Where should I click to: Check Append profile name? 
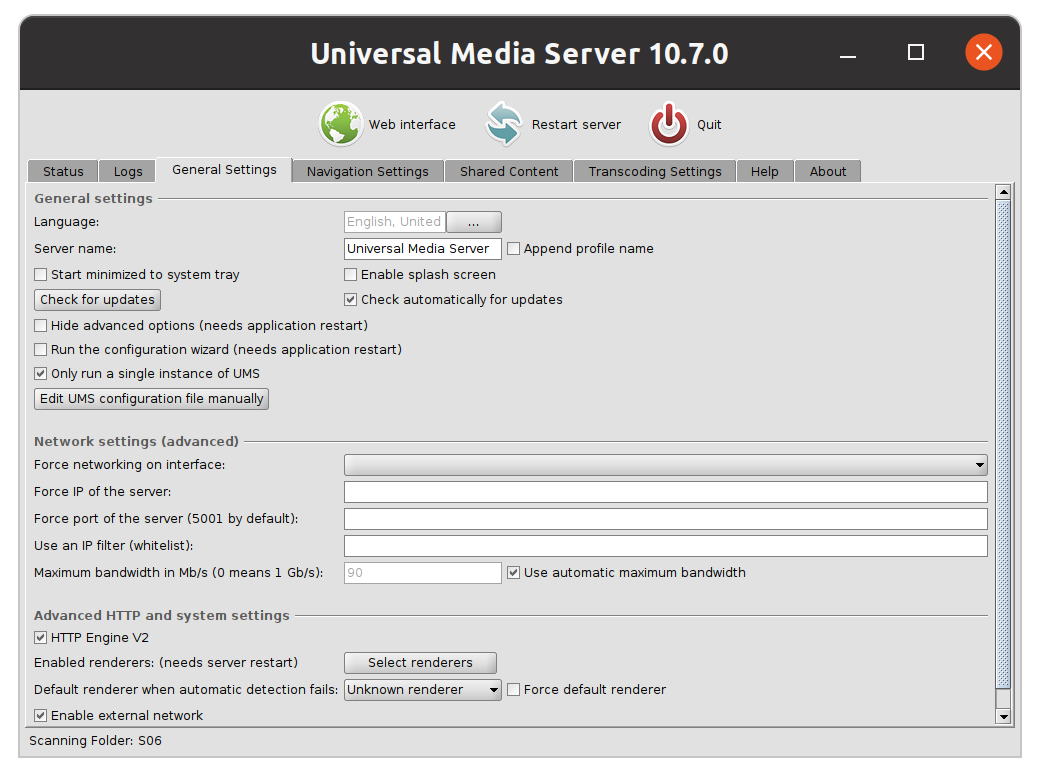(x=513, y=248)
